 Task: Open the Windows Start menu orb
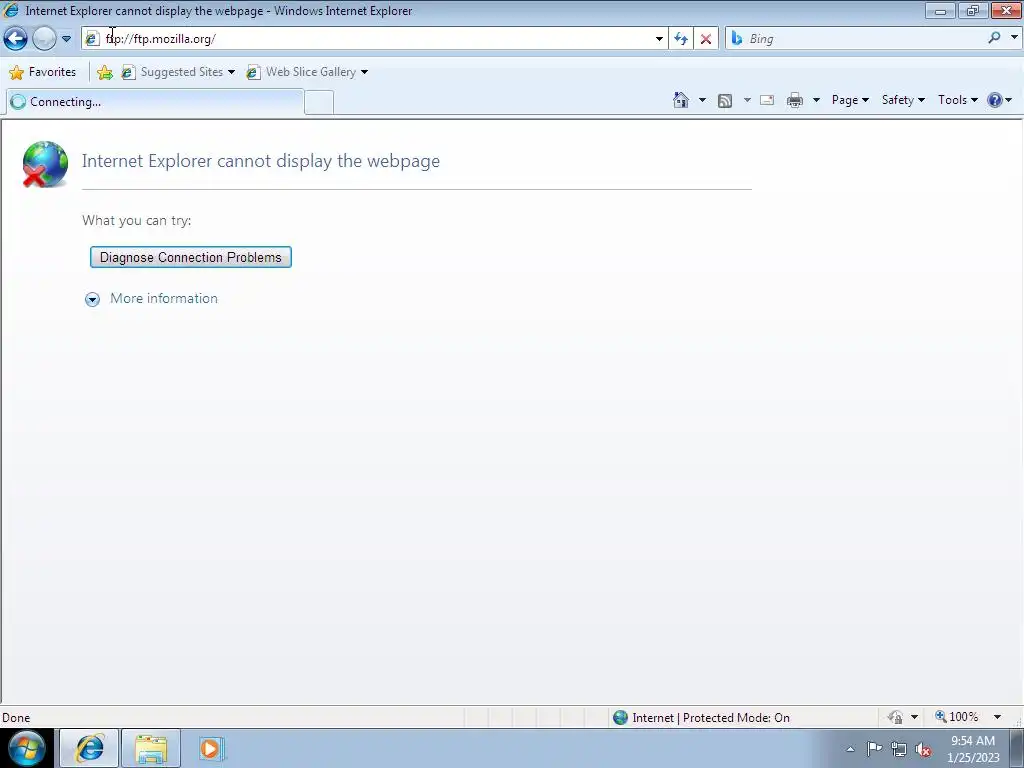[x=26, y=748]
